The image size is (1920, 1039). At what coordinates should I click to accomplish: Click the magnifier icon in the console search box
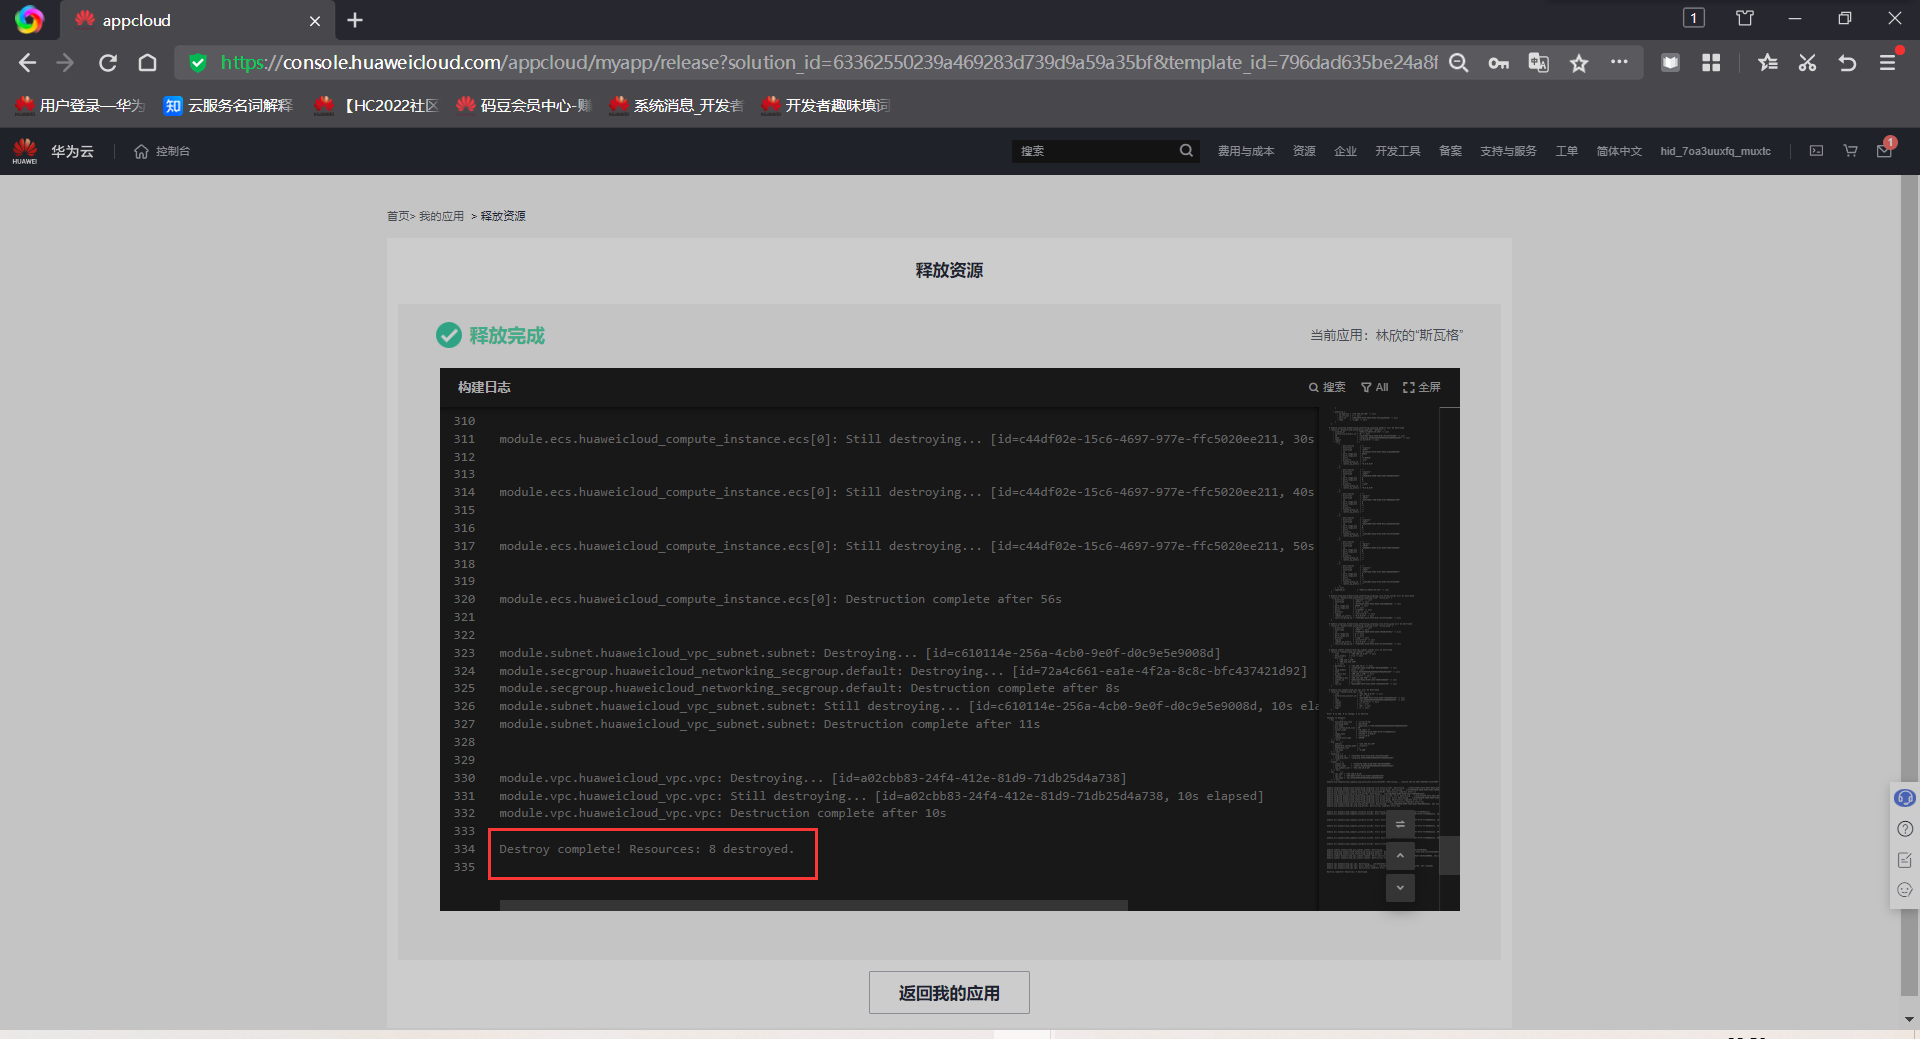(1186, 151)
